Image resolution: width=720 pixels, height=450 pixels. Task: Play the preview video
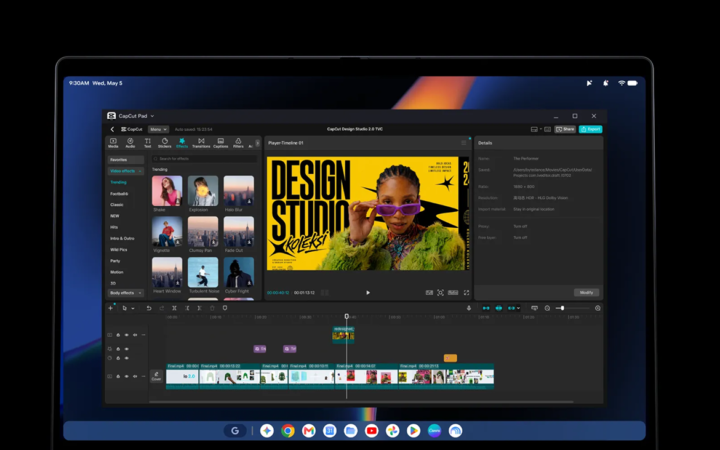[x=368, y=292]
